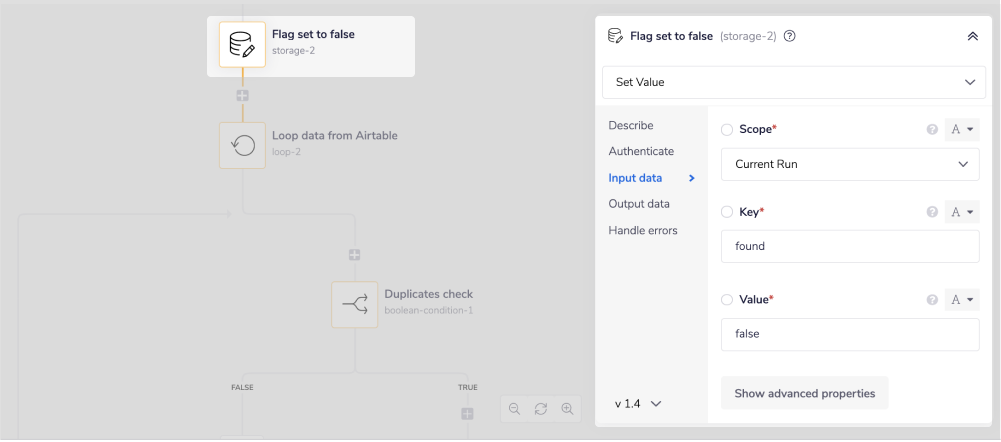The height and width of the screenshot is (442, 1001).
Task: Click Show advanced properties button
Action: (804, 393)
